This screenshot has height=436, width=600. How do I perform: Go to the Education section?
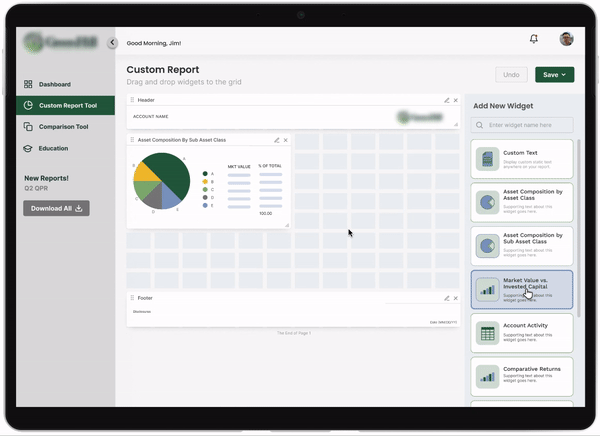click(x=53, y=148)
